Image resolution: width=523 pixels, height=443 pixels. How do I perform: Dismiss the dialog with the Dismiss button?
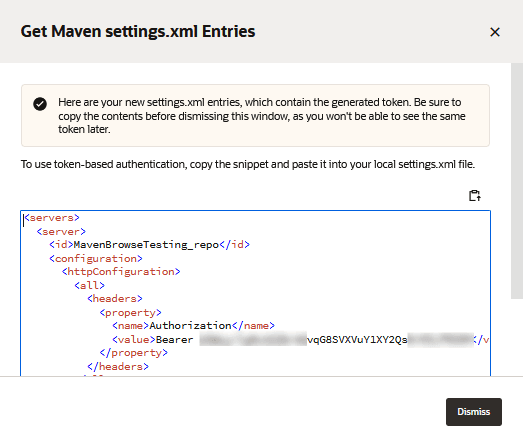pos(474,412)
